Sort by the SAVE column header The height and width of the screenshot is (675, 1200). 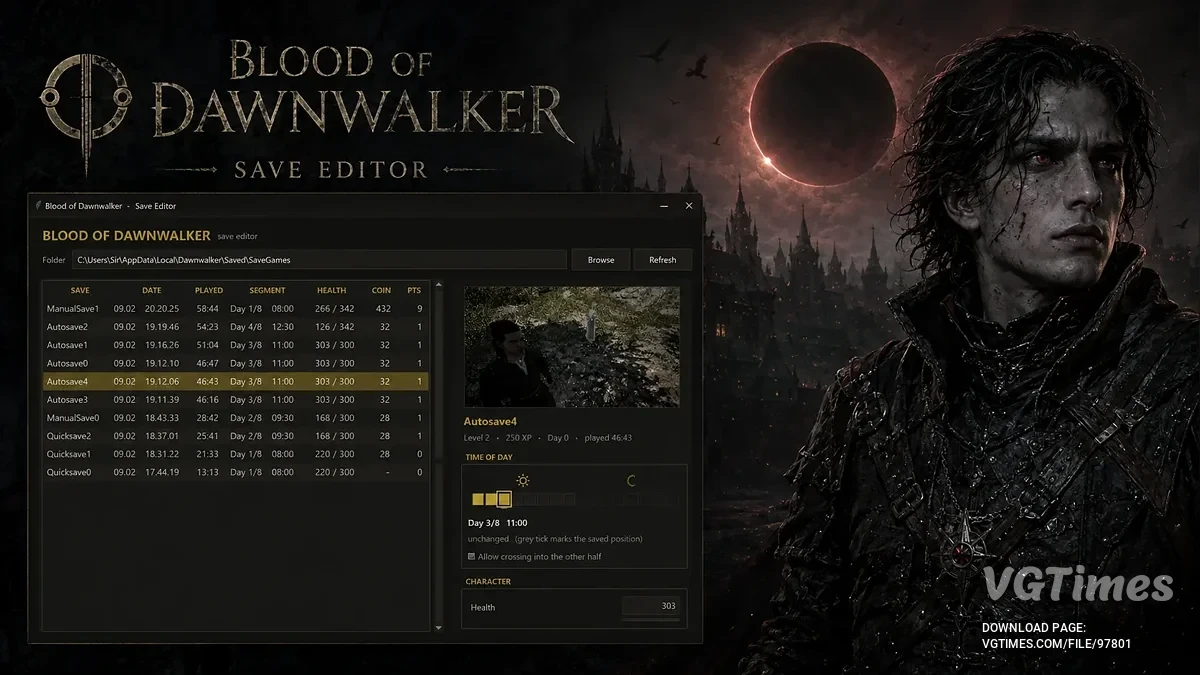(x=80, y=290)
